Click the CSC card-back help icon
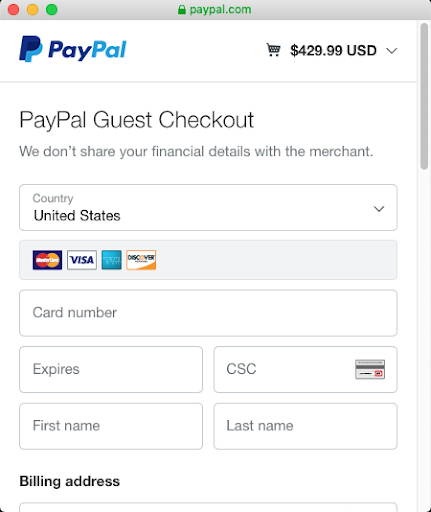This screenshot has width=431, height=512. pos(370,369)
